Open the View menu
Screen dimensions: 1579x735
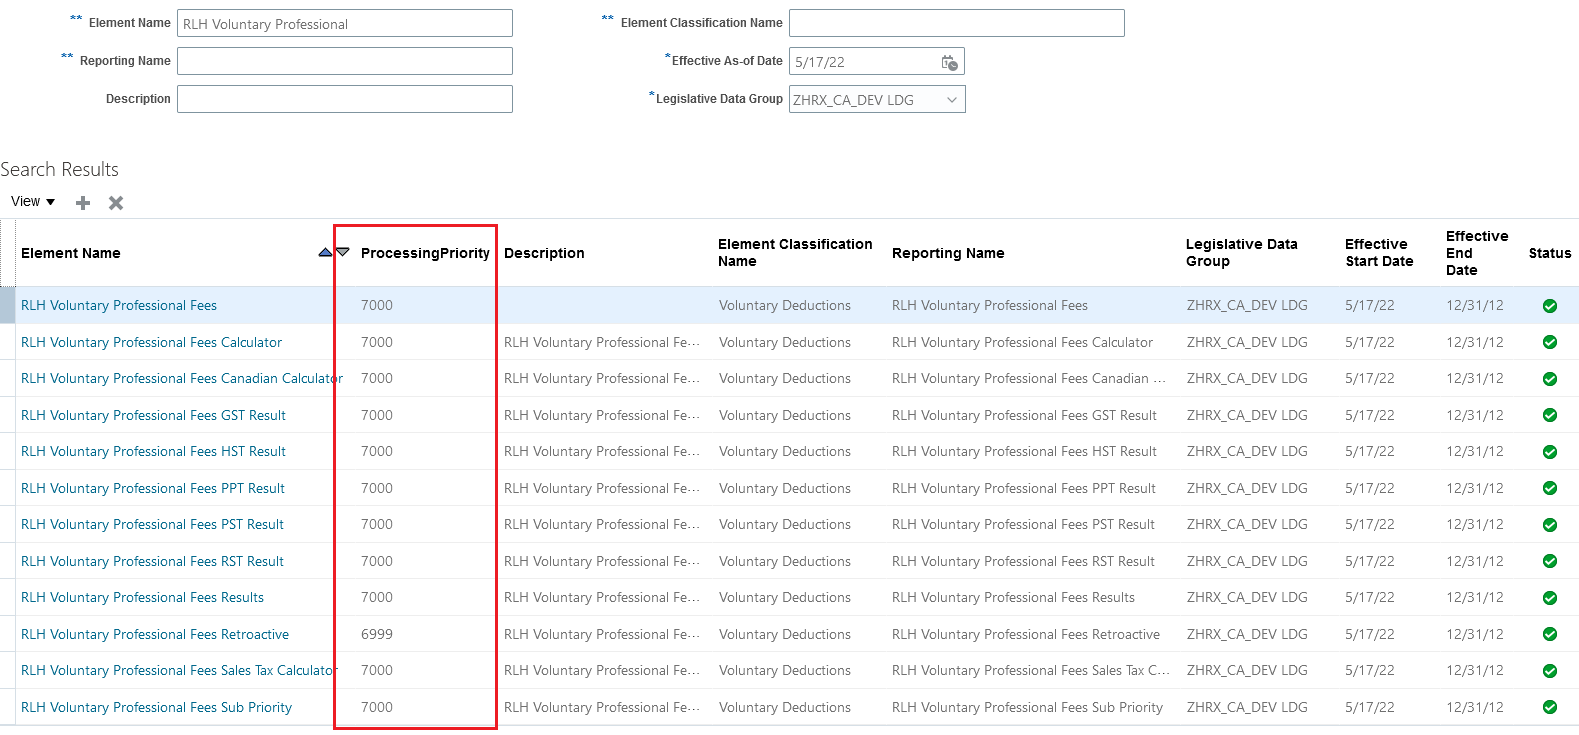(x=33, y=202)
